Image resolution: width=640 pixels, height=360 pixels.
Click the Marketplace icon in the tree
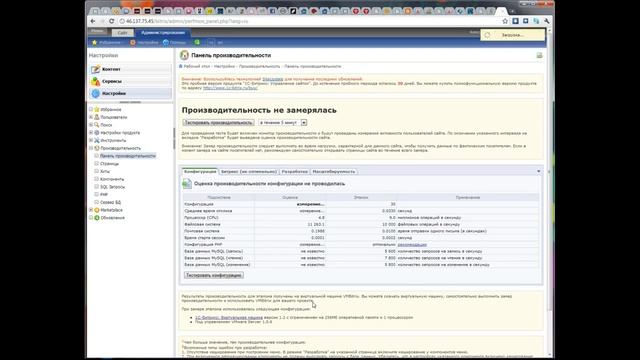click(x=97, y=210)
